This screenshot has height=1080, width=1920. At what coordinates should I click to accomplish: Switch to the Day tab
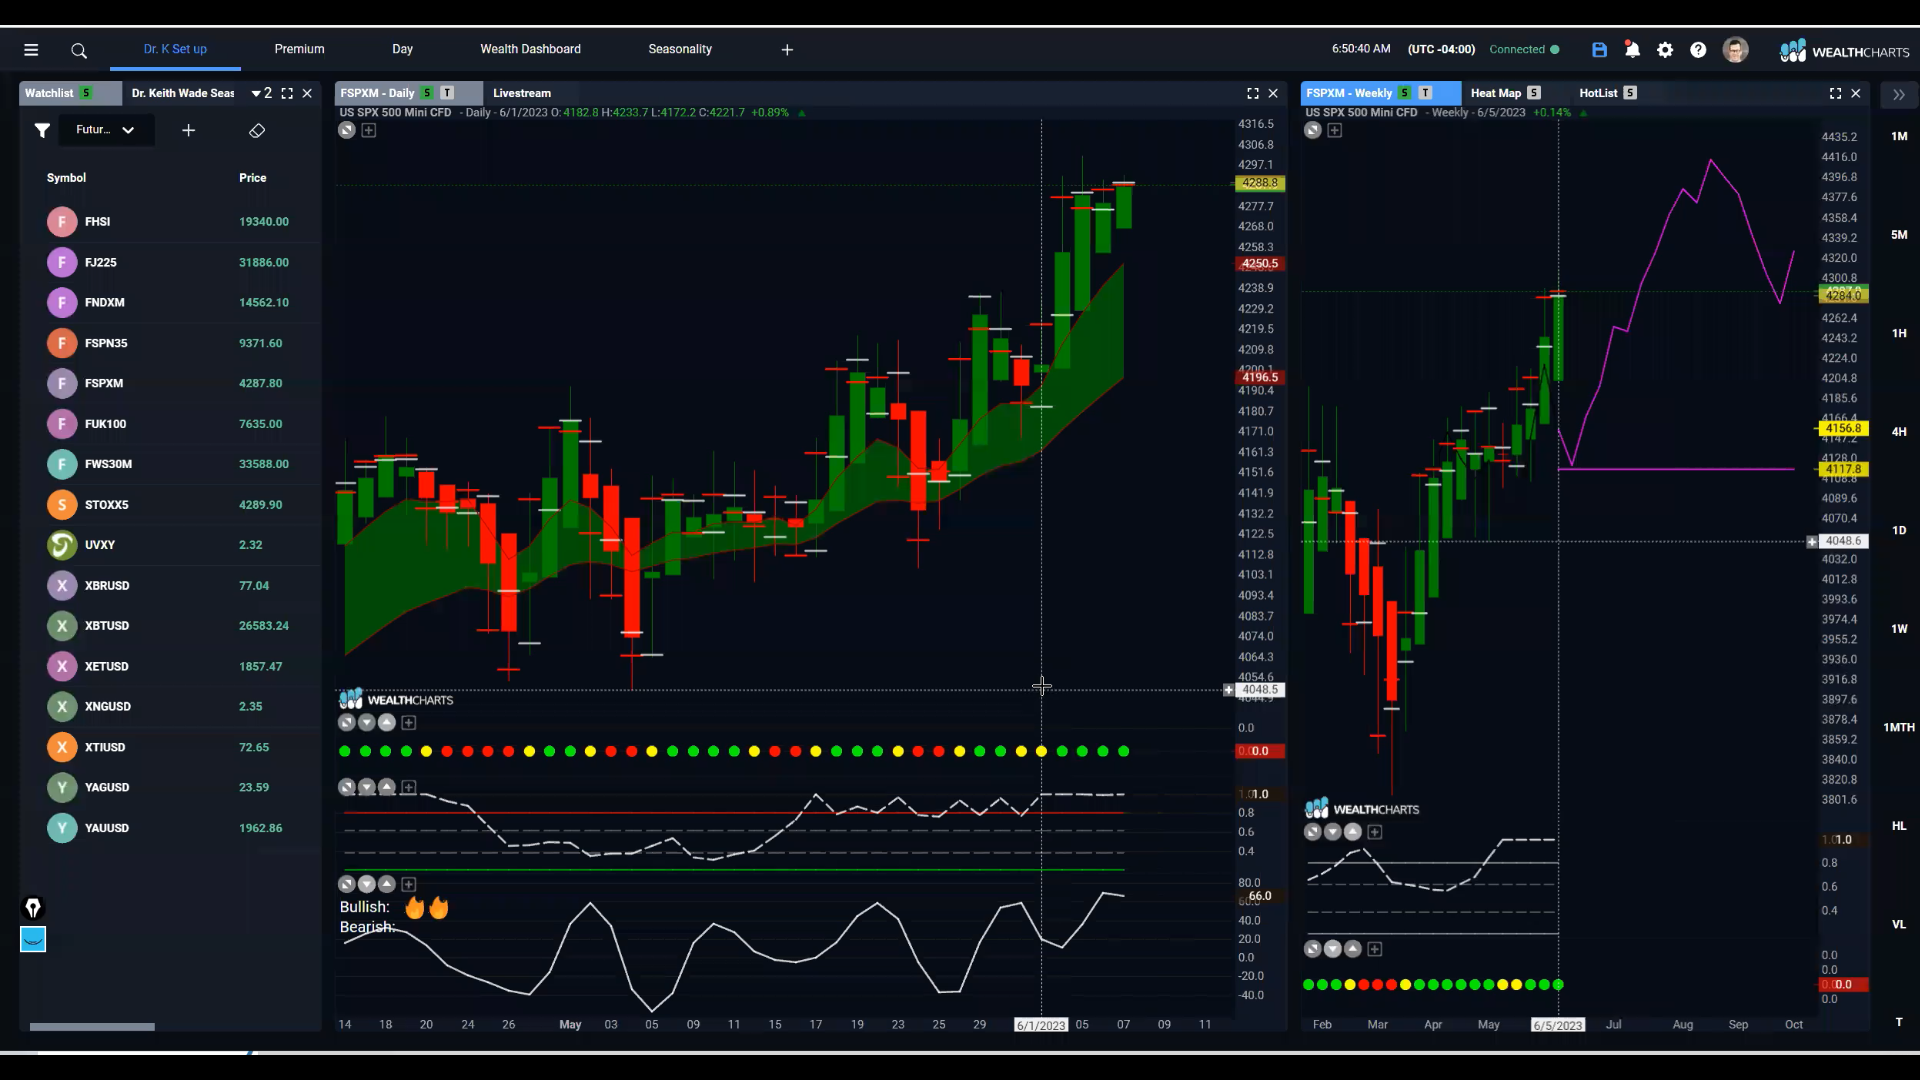(402, 49)
